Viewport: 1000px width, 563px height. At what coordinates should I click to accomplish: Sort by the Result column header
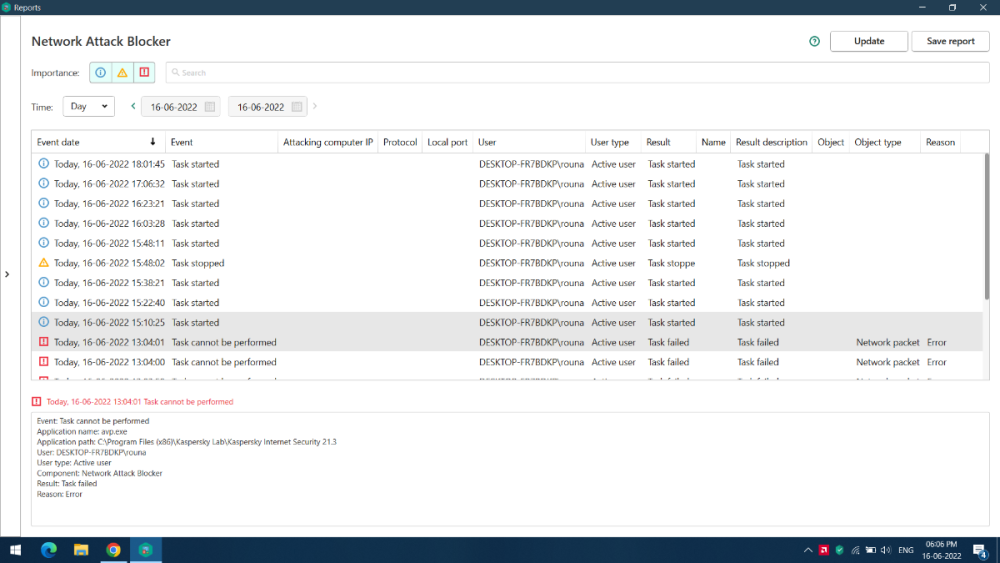(668, 142)
